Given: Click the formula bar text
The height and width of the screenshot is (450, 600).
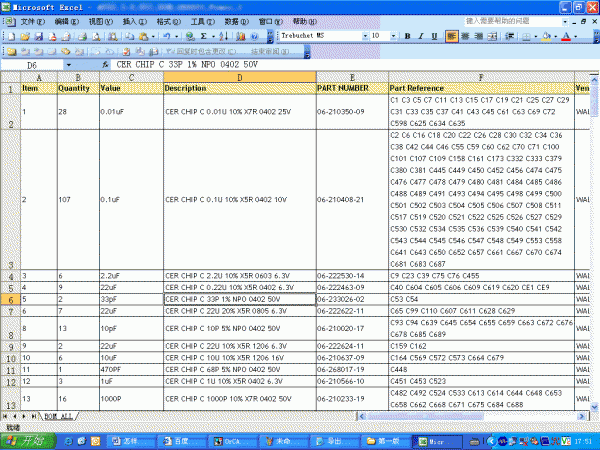Looking at the screenshot, I should (x=187, y=65).
